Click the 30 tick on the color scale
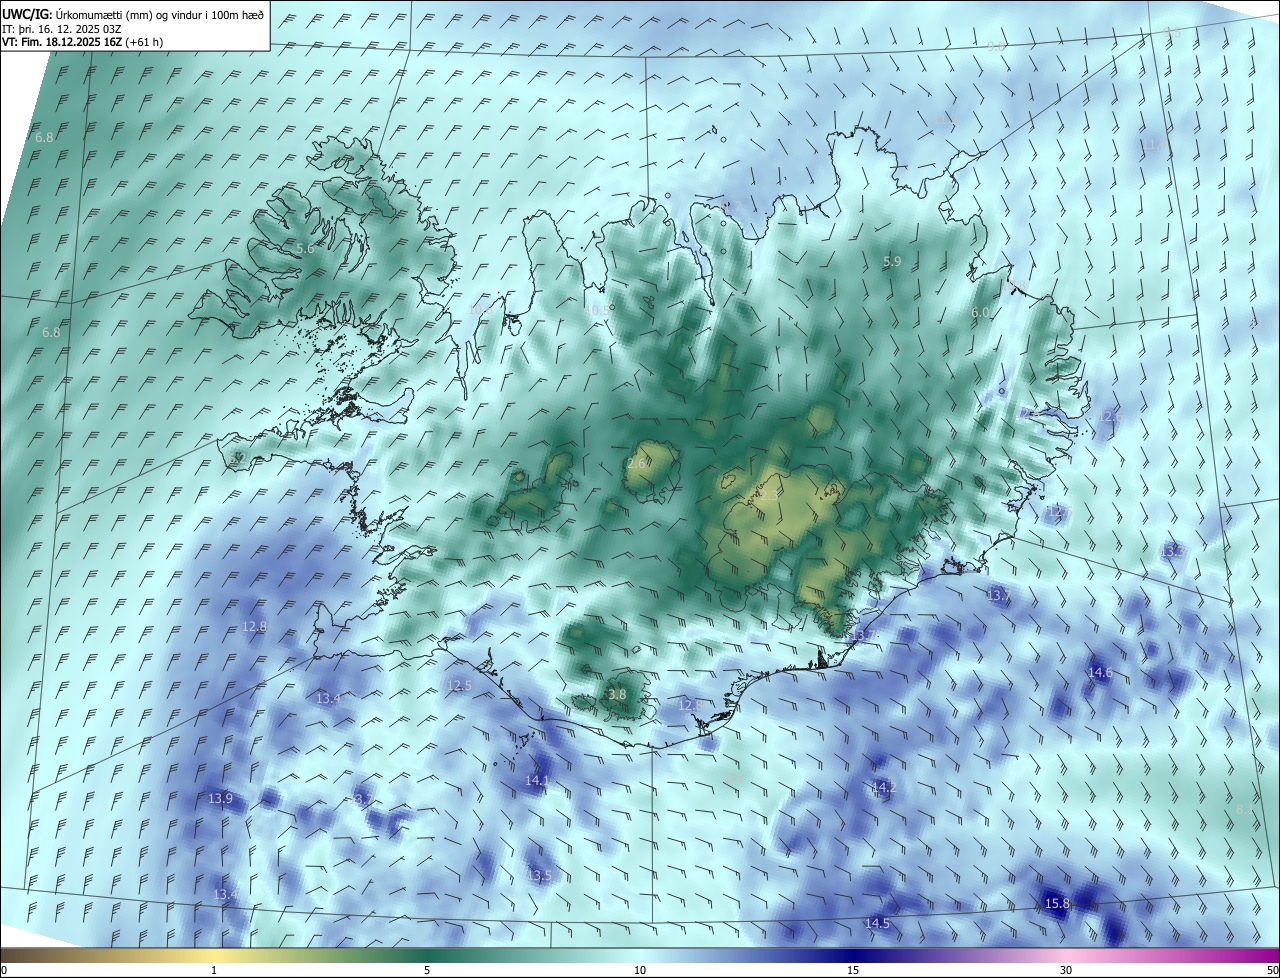The height and width of the screenshot is (978, 1280). (1066, 970)
